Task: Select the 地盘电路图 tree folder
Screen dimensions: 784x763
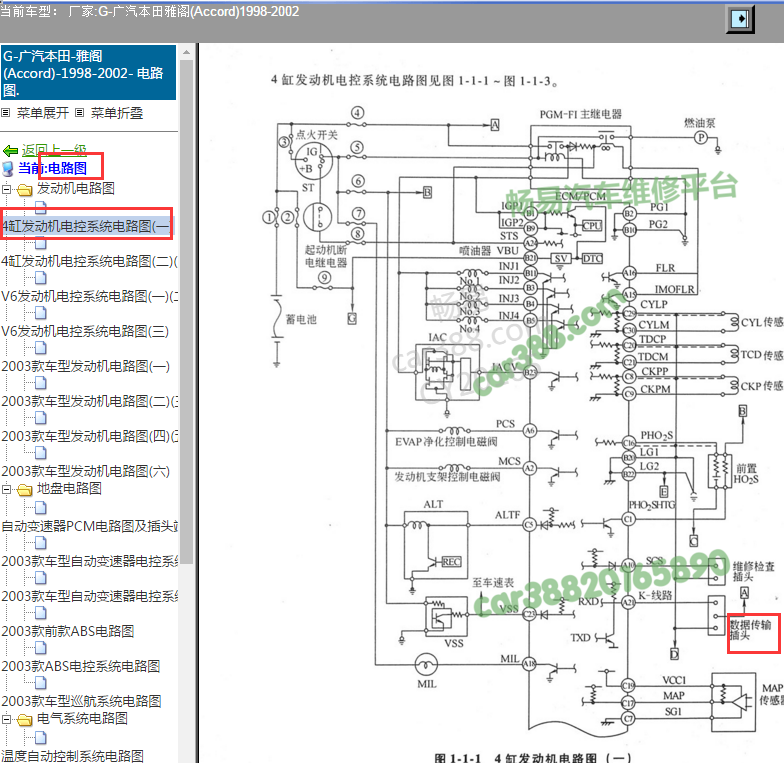Action: click(69, 488)
